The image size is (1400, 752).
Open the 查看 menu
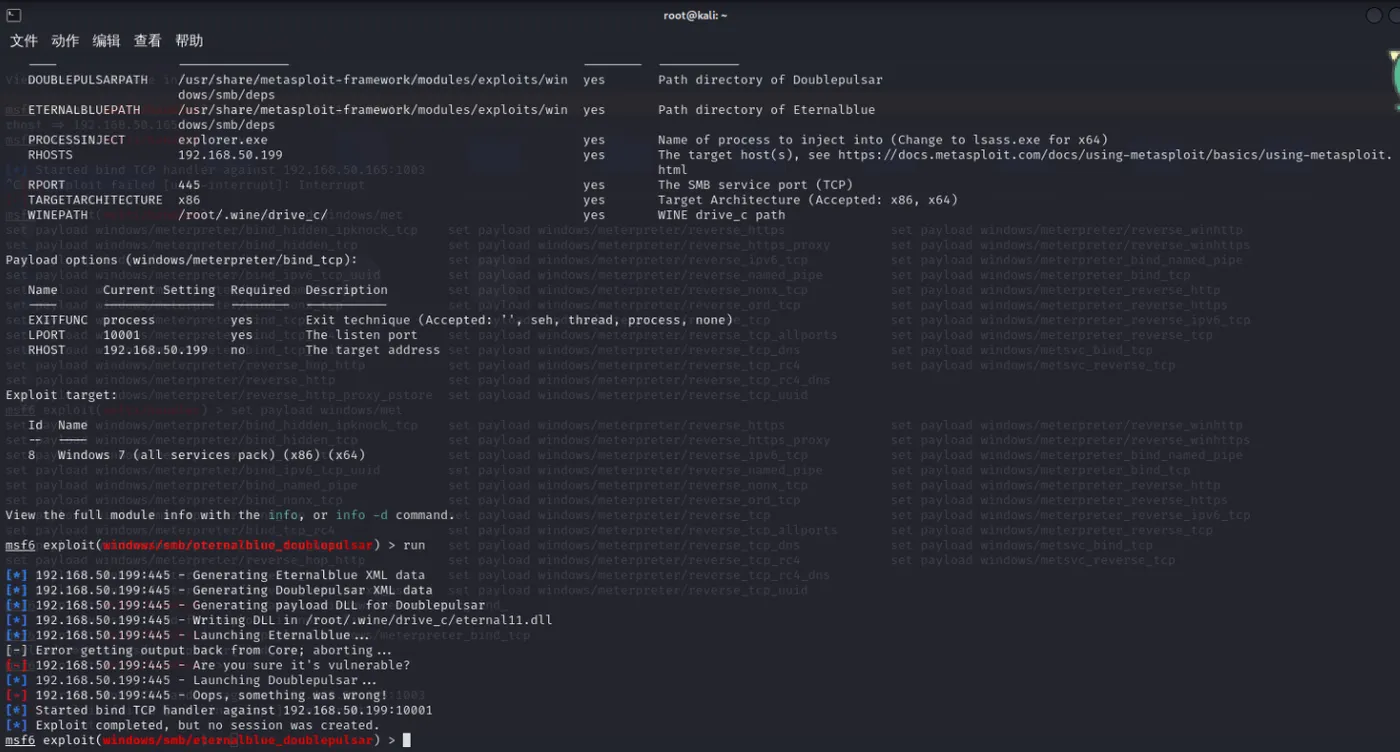click(147, 41)
